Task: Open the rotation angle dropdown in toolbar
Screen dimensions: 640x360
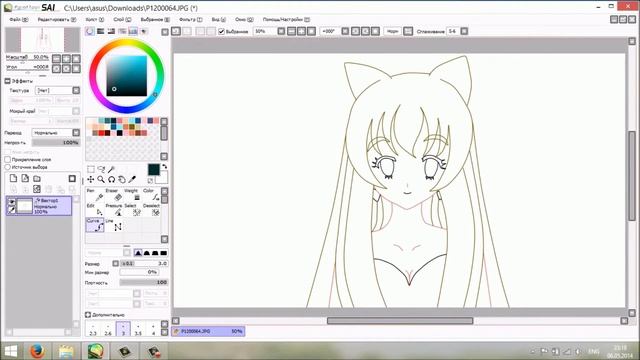Action: [345, 31]
